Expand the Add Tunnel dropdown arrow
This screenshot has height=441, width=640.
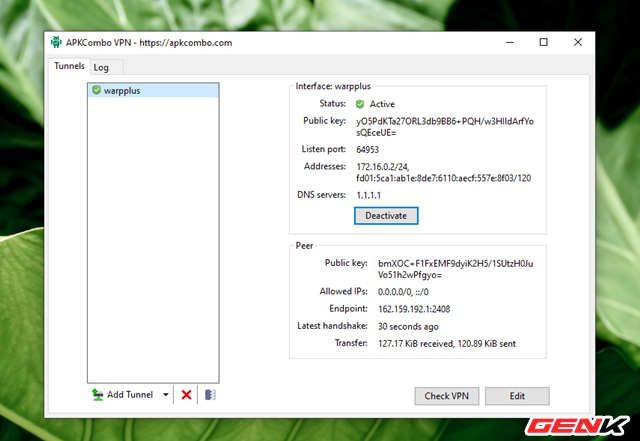165,395
